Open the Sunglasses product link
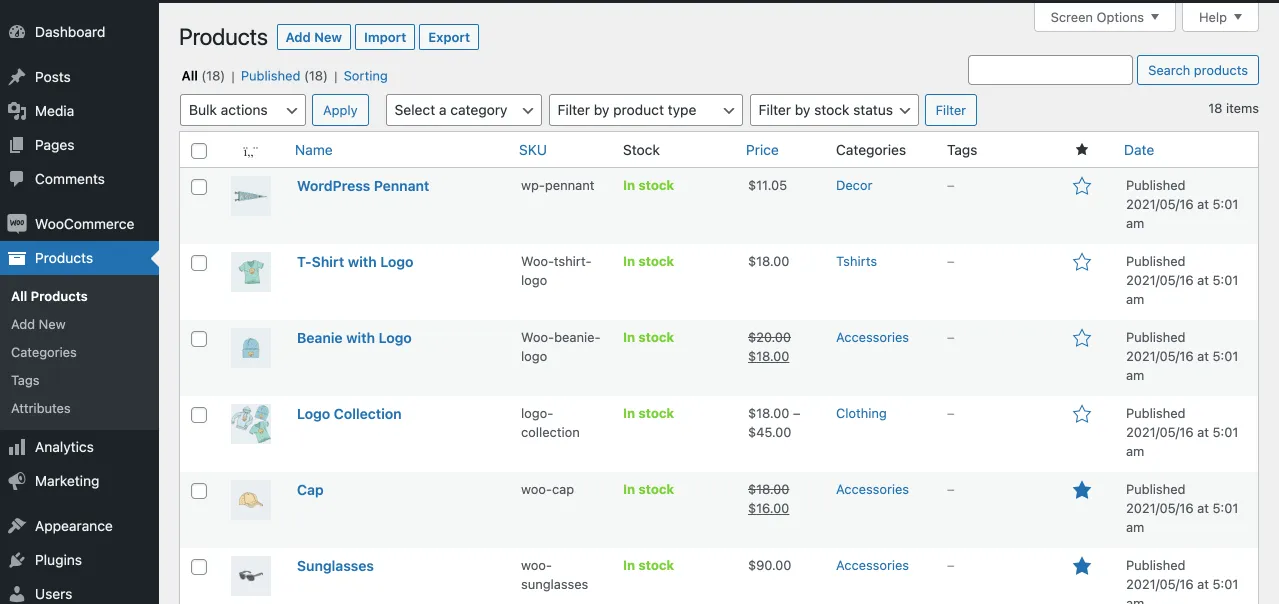Image resolution: width=1279 pixels, height=604 pixels. pyautogui.click(x=335, y=566)
